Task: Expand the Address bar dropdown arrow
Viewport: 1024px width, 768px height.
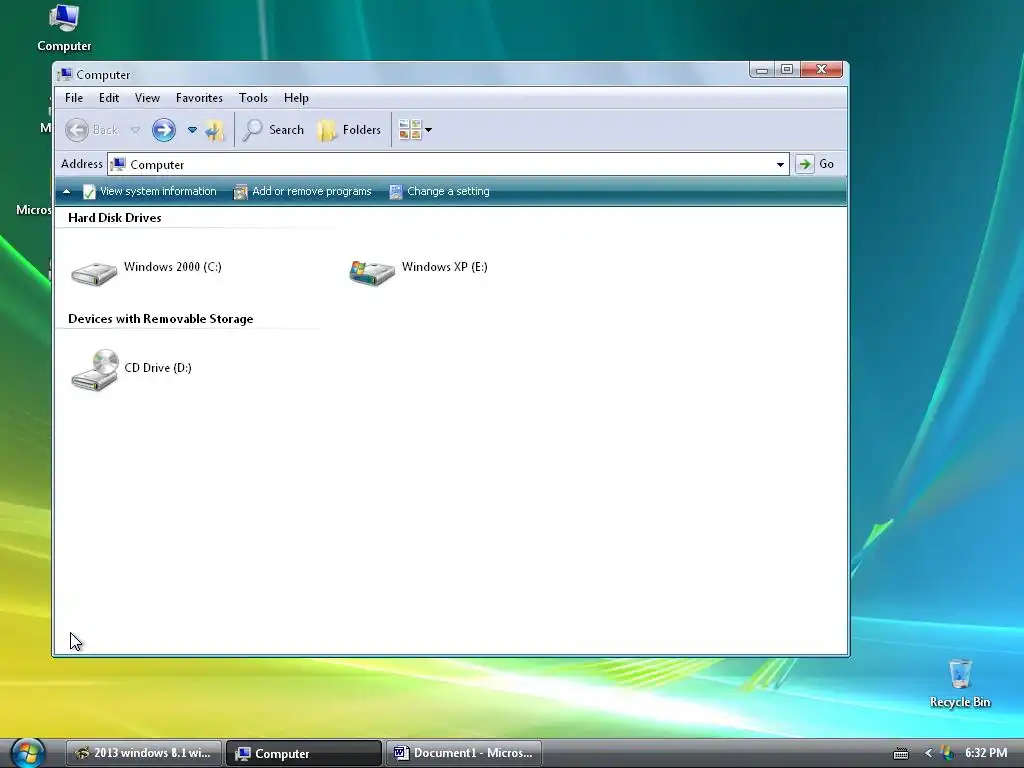Action: coord(780,165)
